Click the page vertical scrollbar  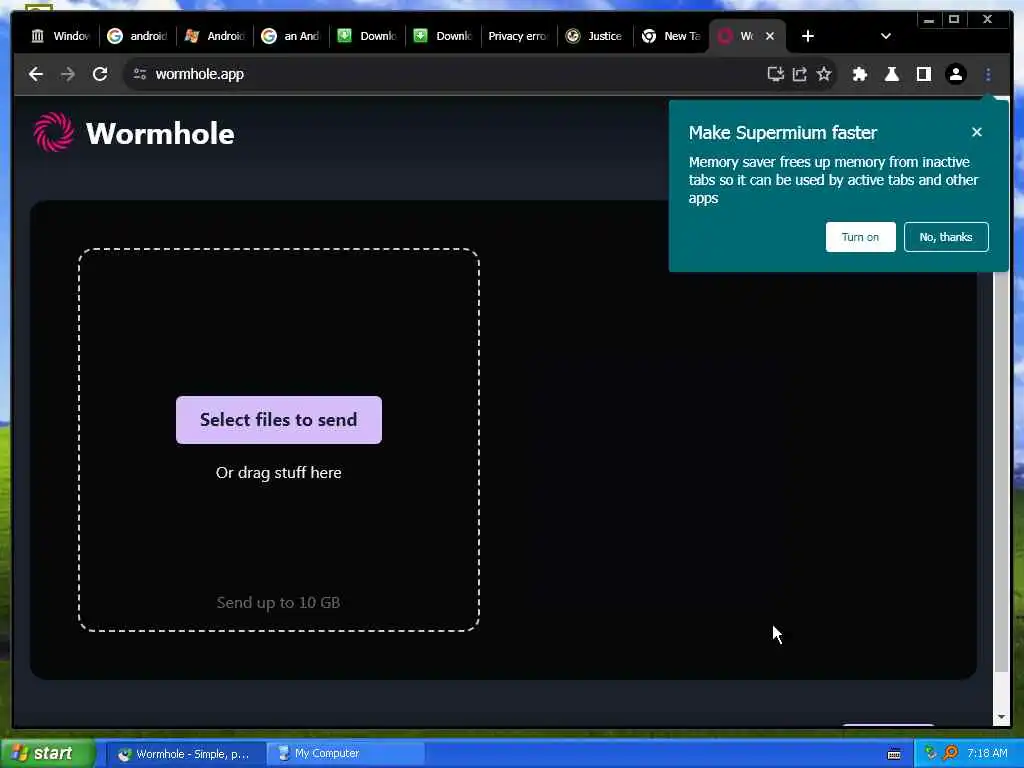pyautogui.click(x=1001, y=470)
